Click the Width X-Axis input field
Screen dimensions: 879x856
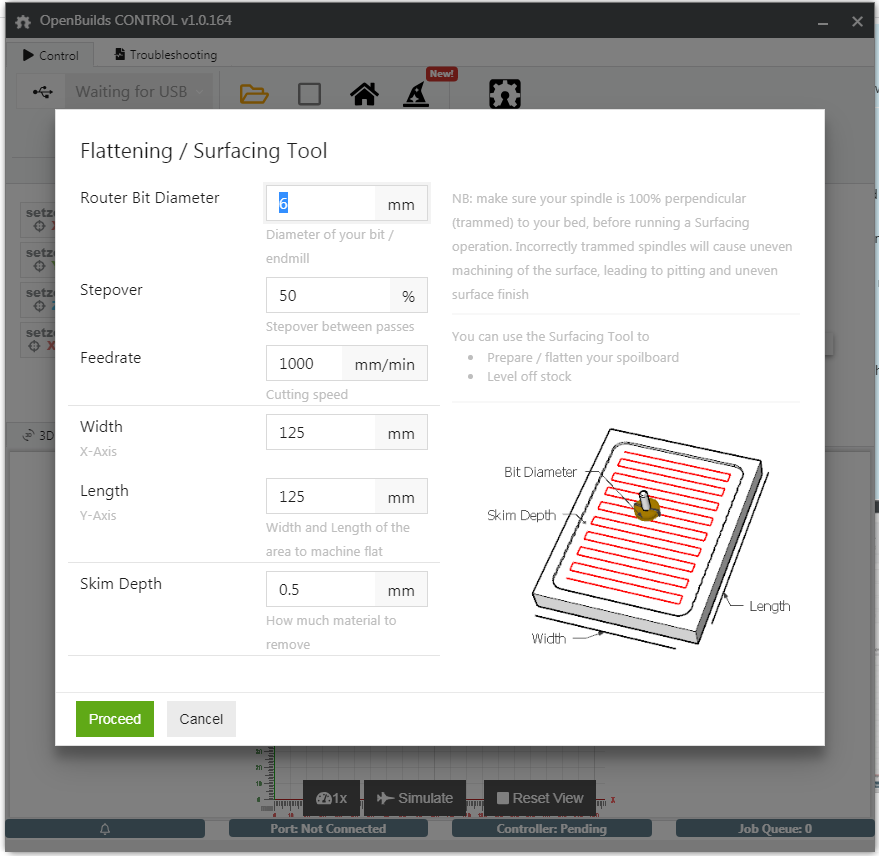[x=321, y=433]
